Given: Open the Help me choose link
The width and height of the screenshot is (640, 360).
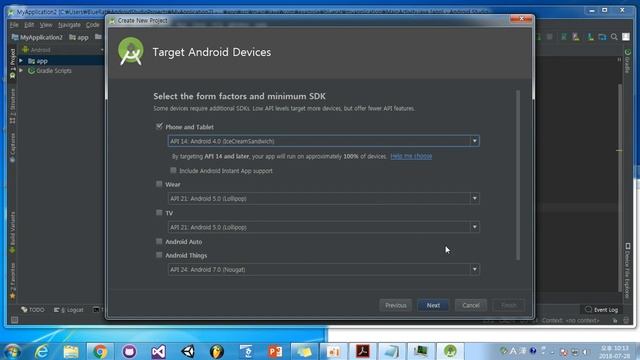Looking at the screenshot, I should [x=411, y=156].
